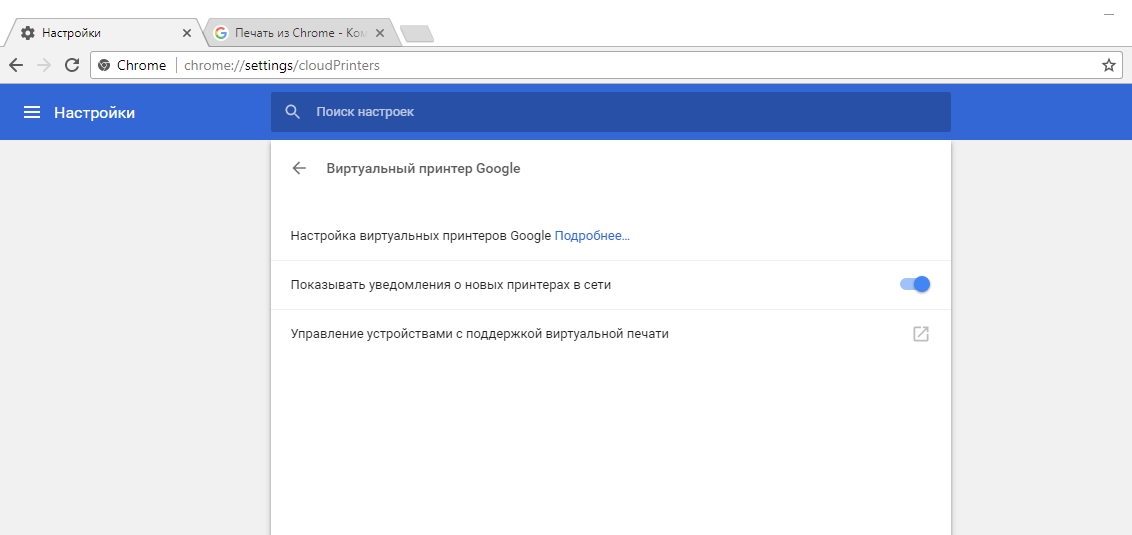Bookmark this page with star icon
The image size is (1132, 535).
(x=1108, y=65)
